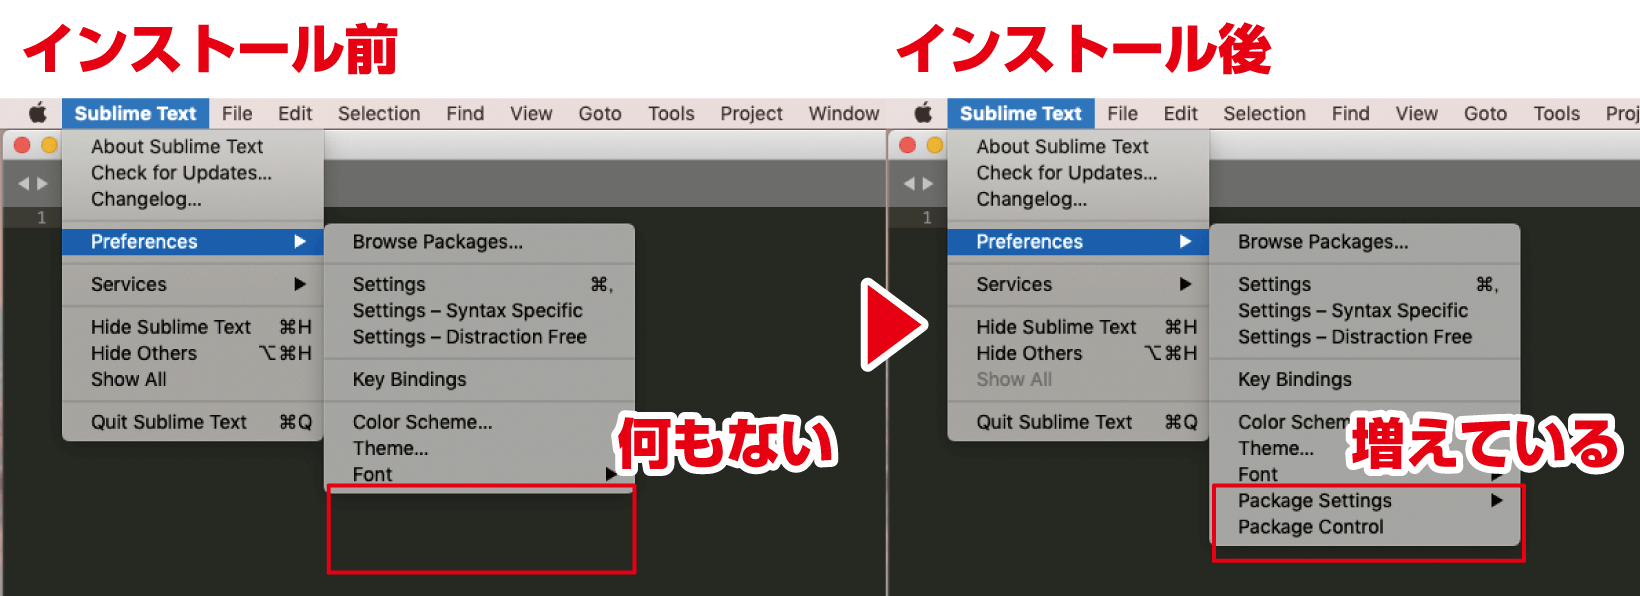
Task: Open the Window menu in the menu bar
Action: (x=843, y=114)
